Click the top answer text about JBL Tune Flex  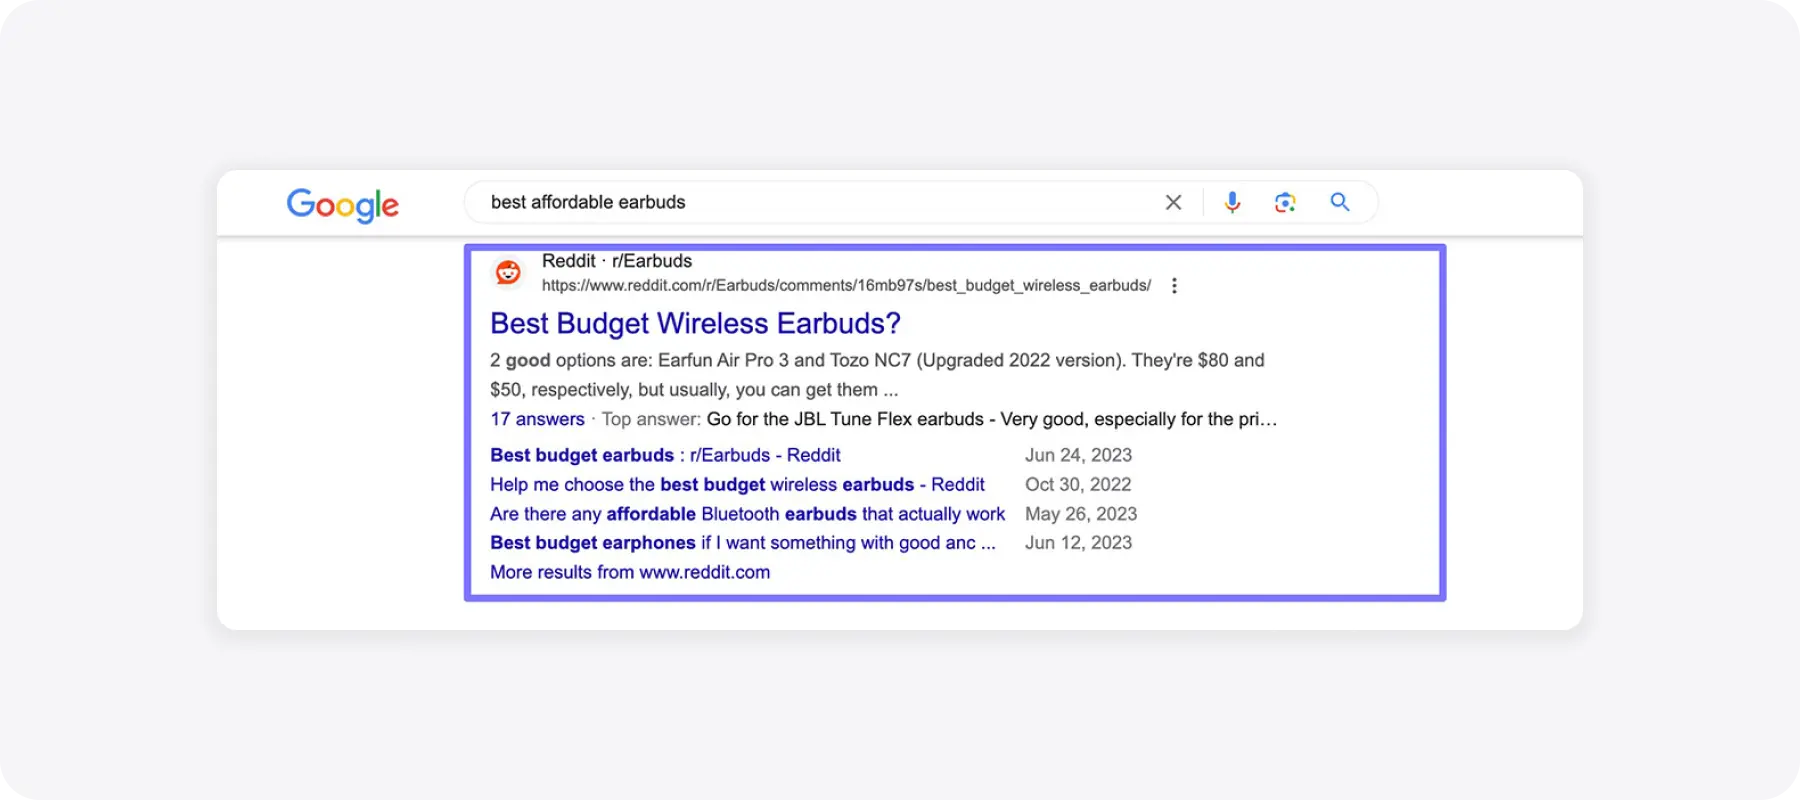coord(992,419)
